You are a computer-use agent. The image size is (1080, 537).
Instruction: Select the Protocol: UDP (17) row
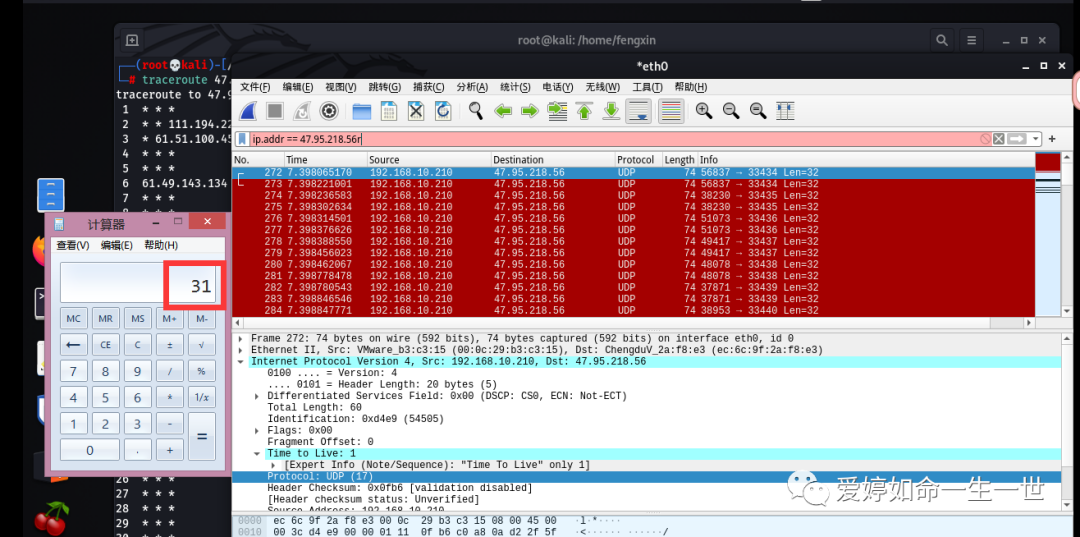[647, 476]
